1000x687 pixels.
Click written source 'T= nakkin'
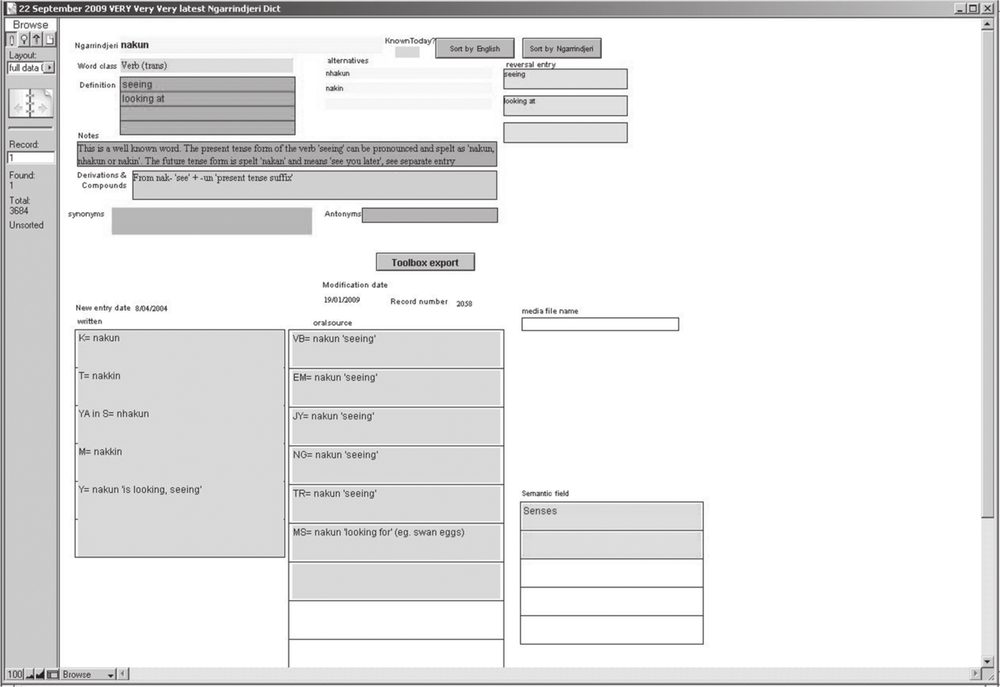[x=180, y=386]
